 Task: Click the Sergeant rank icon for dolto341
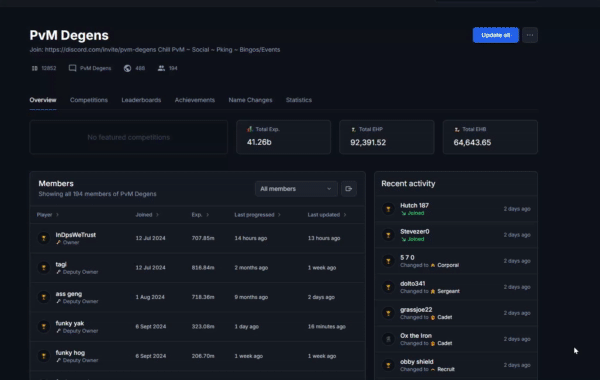tap(433, 291)
